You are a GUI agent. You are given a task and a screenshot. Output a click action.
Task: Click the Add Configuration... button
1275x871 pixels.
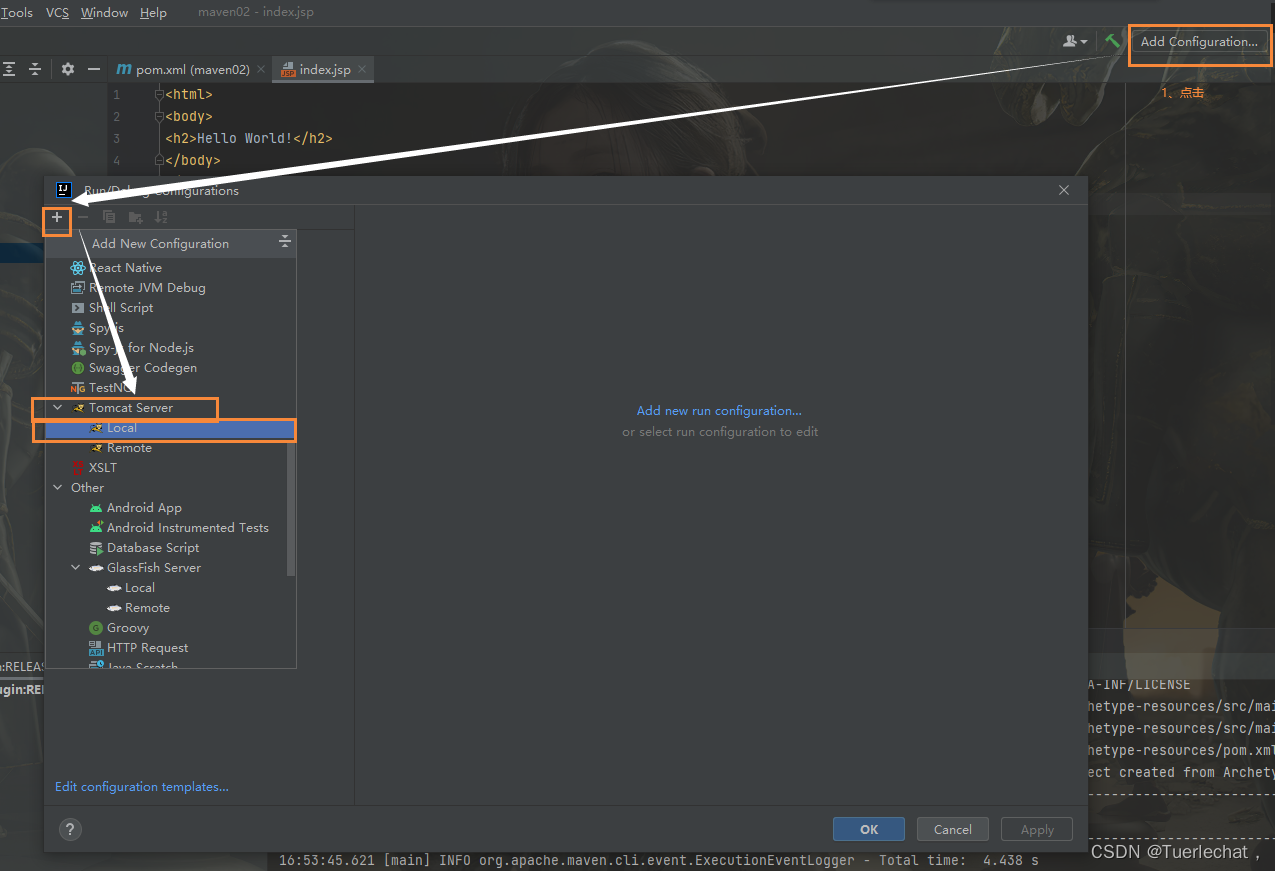1199,42
